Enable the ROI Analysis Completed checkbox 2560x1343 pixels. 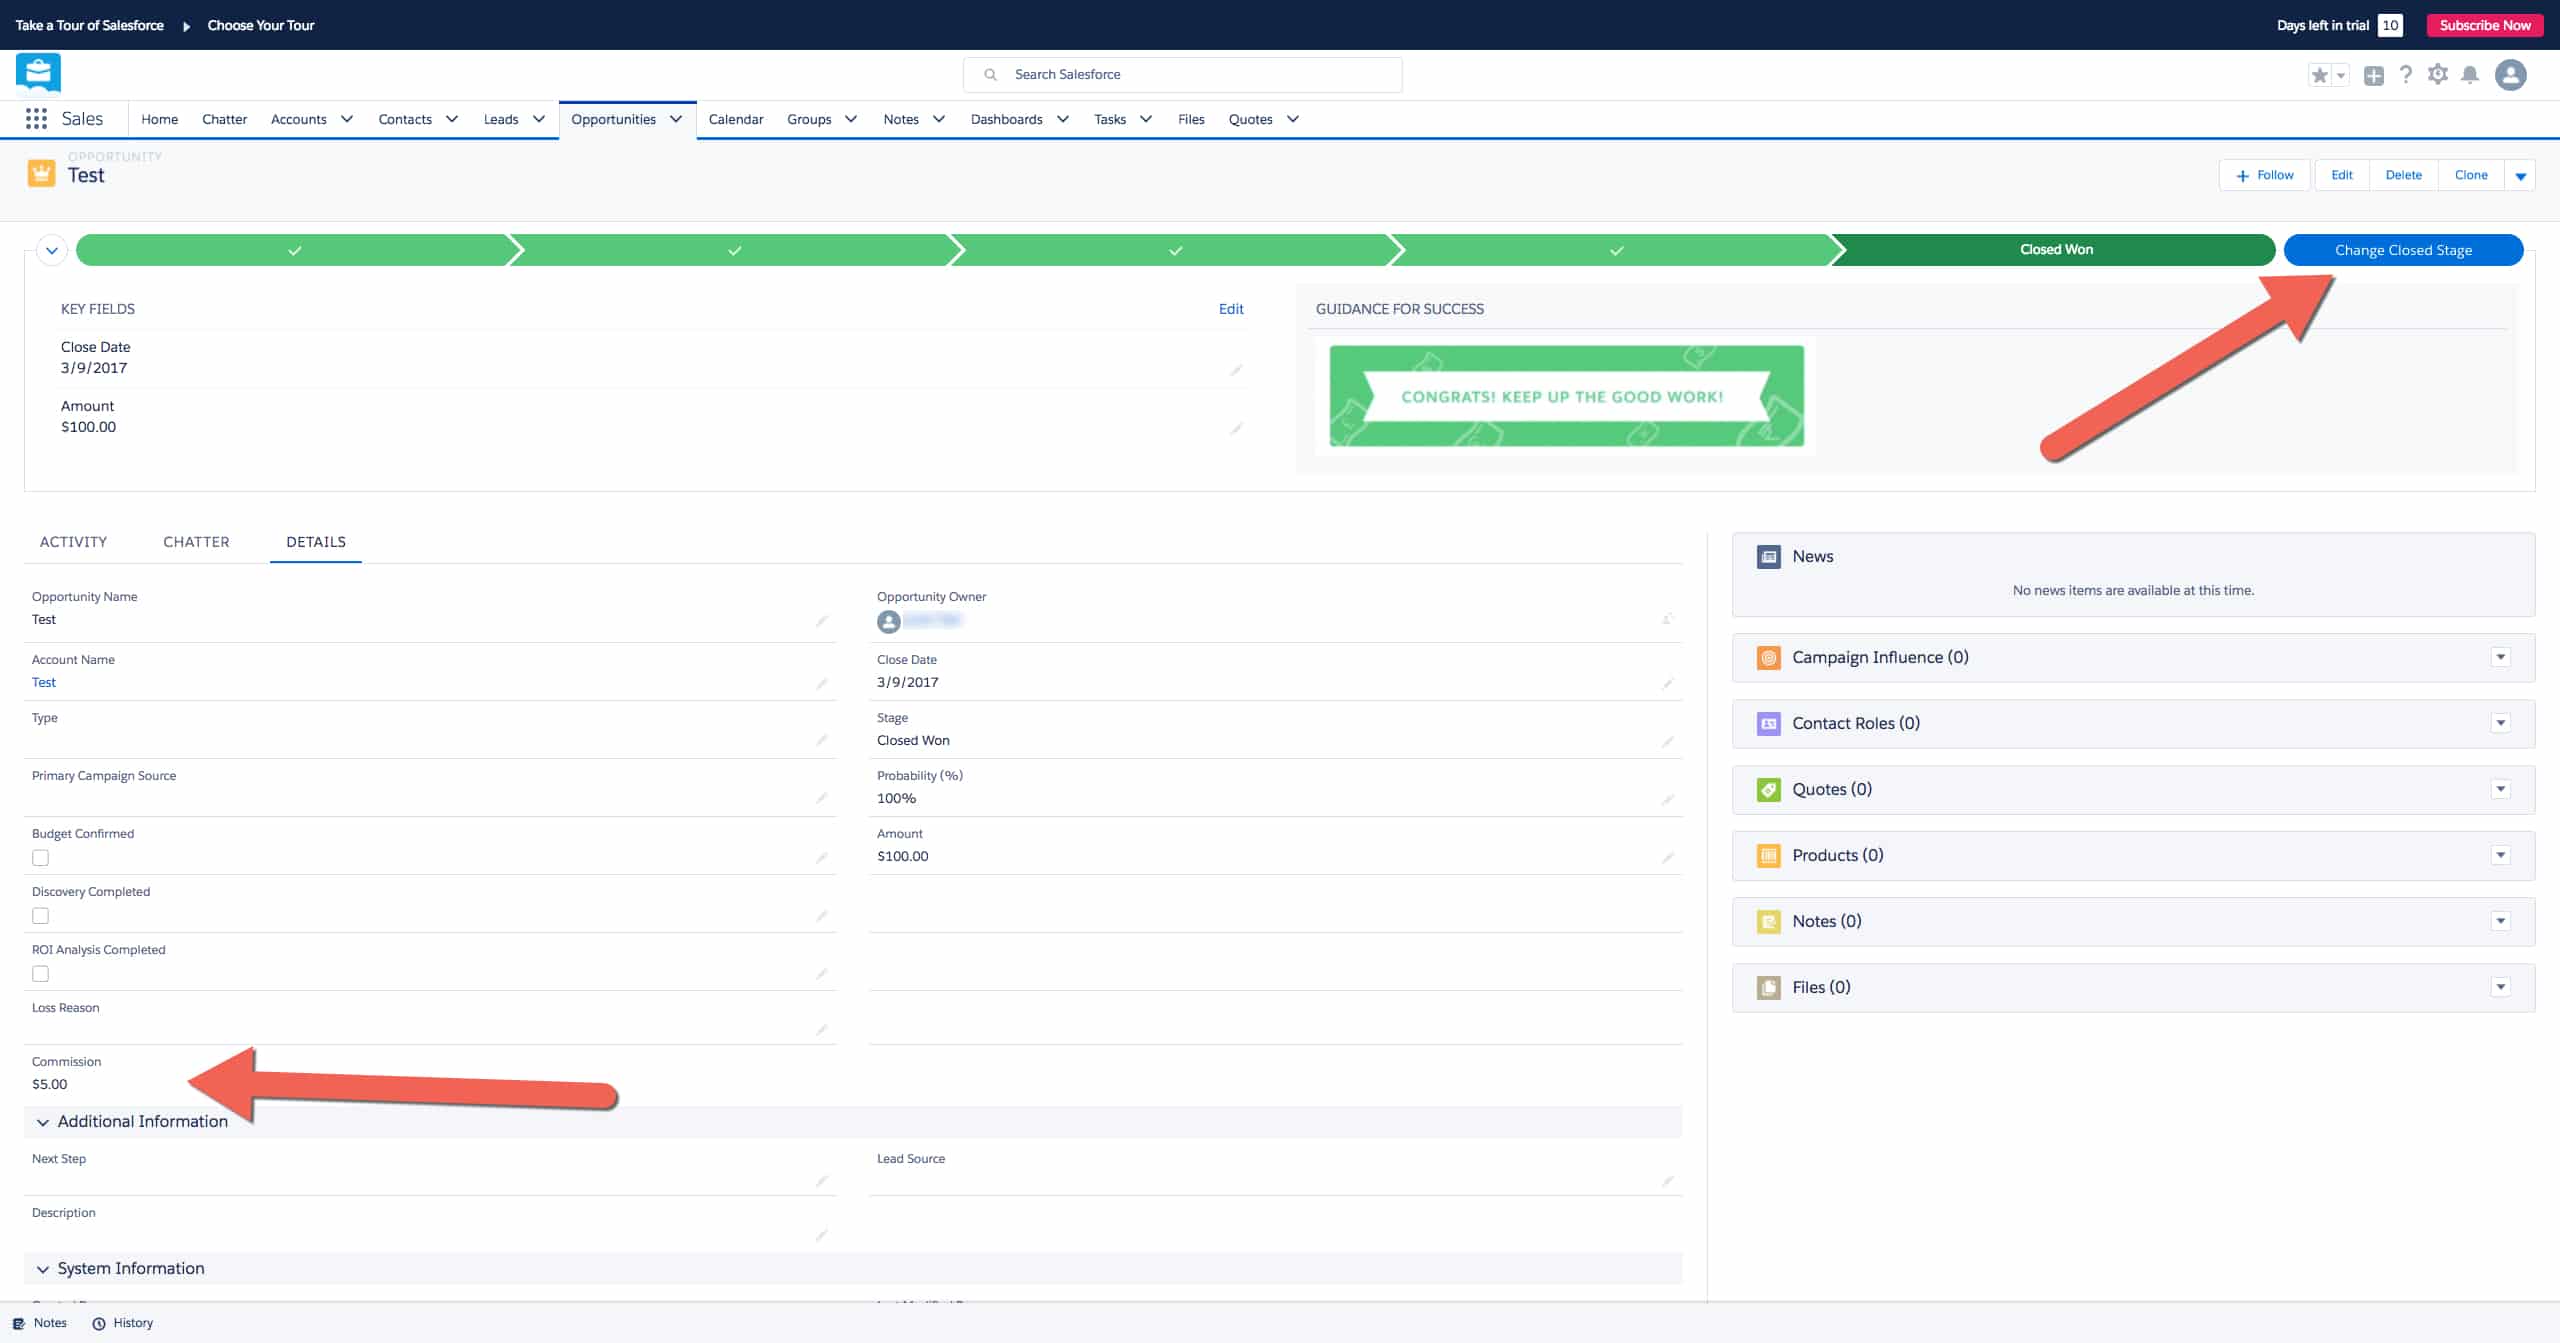click(40, 974)
